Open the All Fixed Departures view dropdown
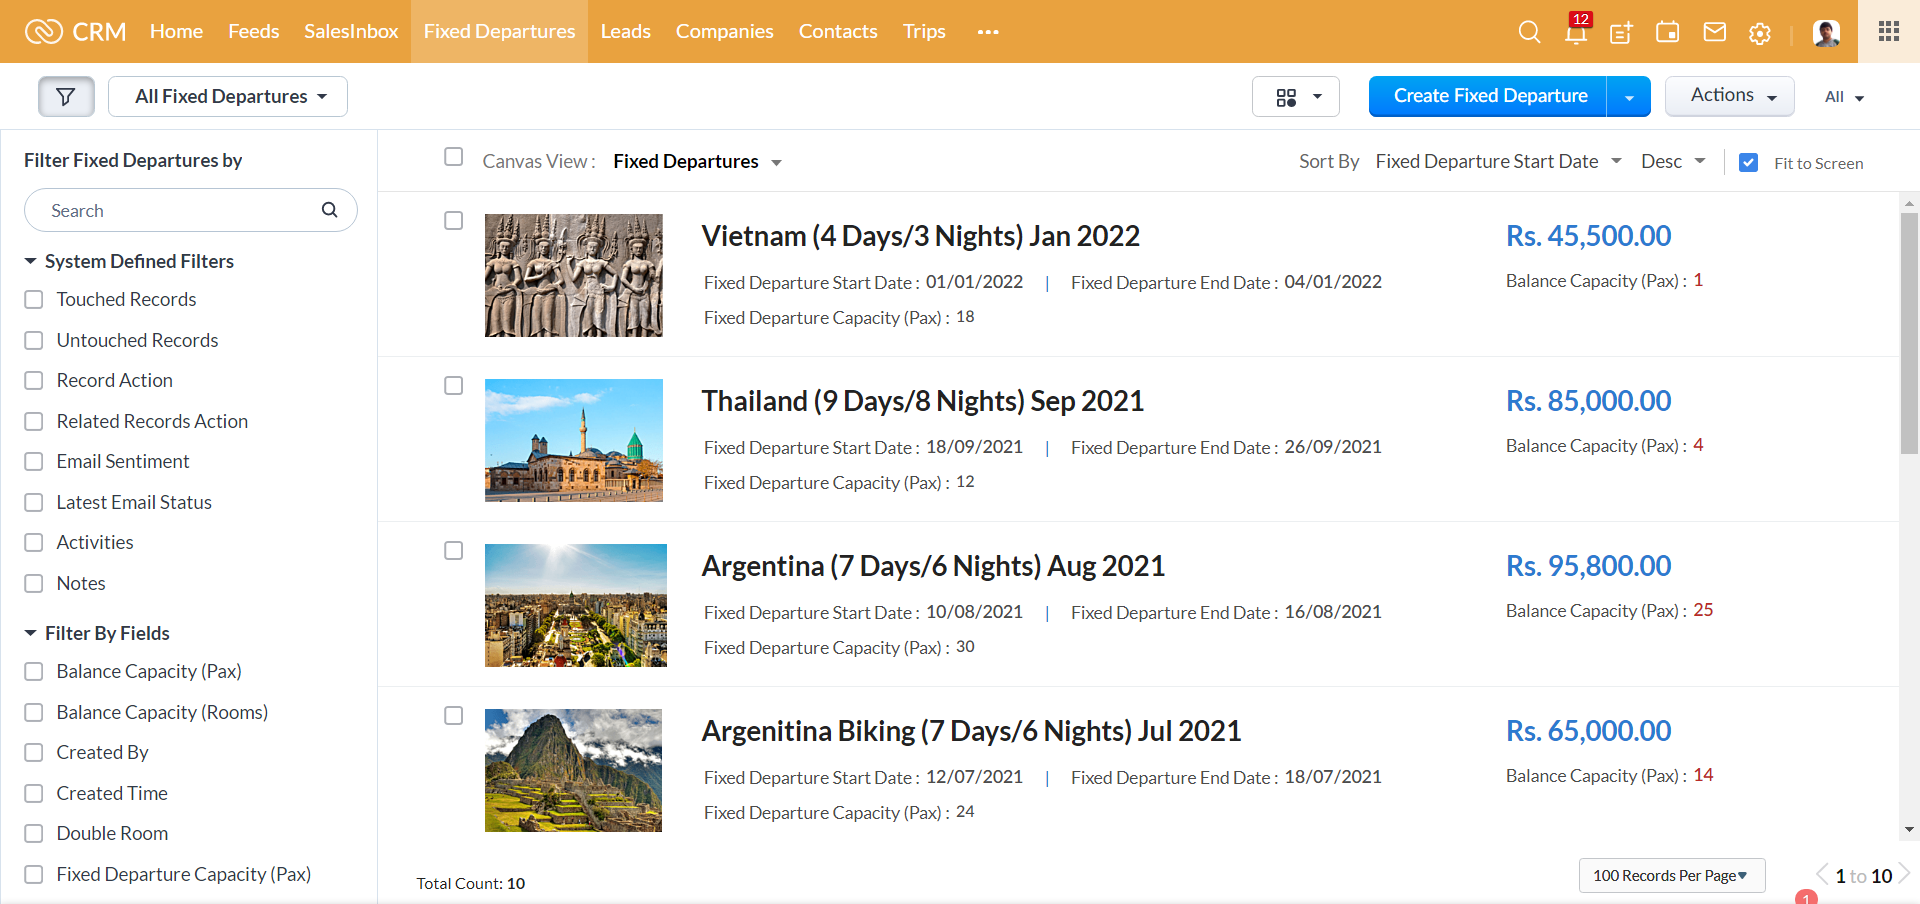Viewport: 1920px width, 904px height. pos(228,97)
